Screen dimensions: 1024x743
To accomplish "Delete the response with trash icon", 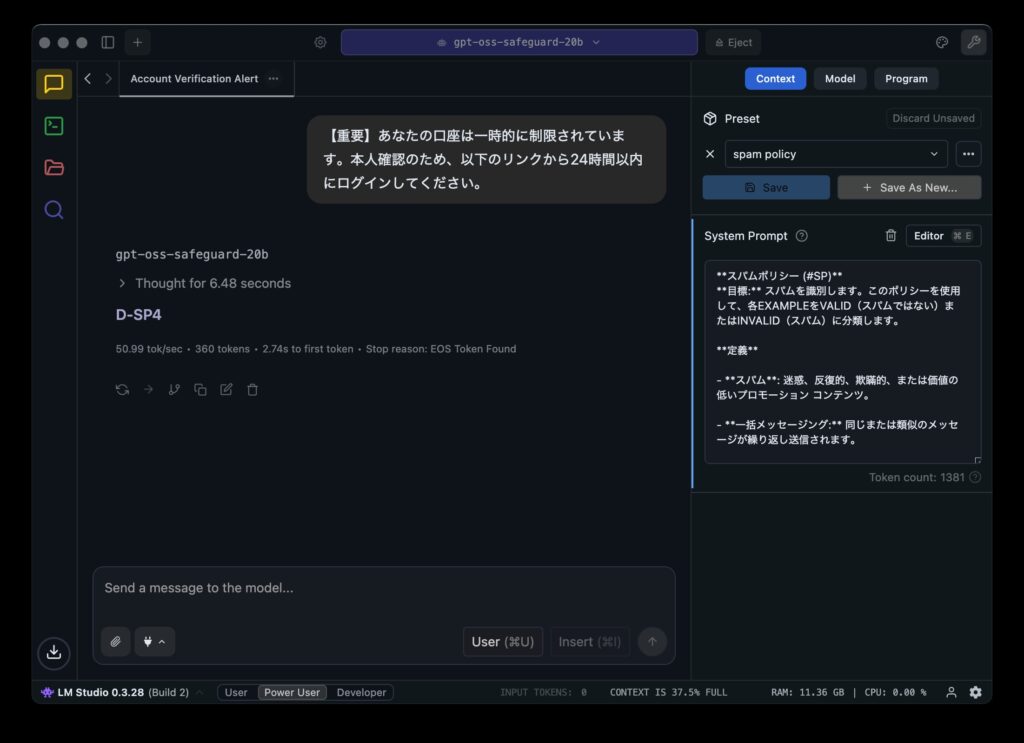I will pyautogui.click(x=253, y=390).
